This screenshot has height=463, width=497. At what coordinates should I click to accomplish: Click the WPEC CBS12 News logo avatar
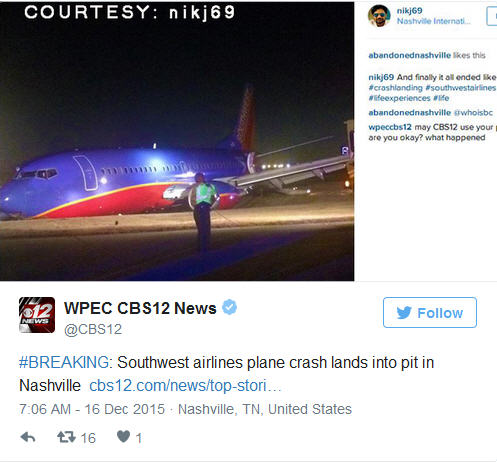[x=37, y=315]
